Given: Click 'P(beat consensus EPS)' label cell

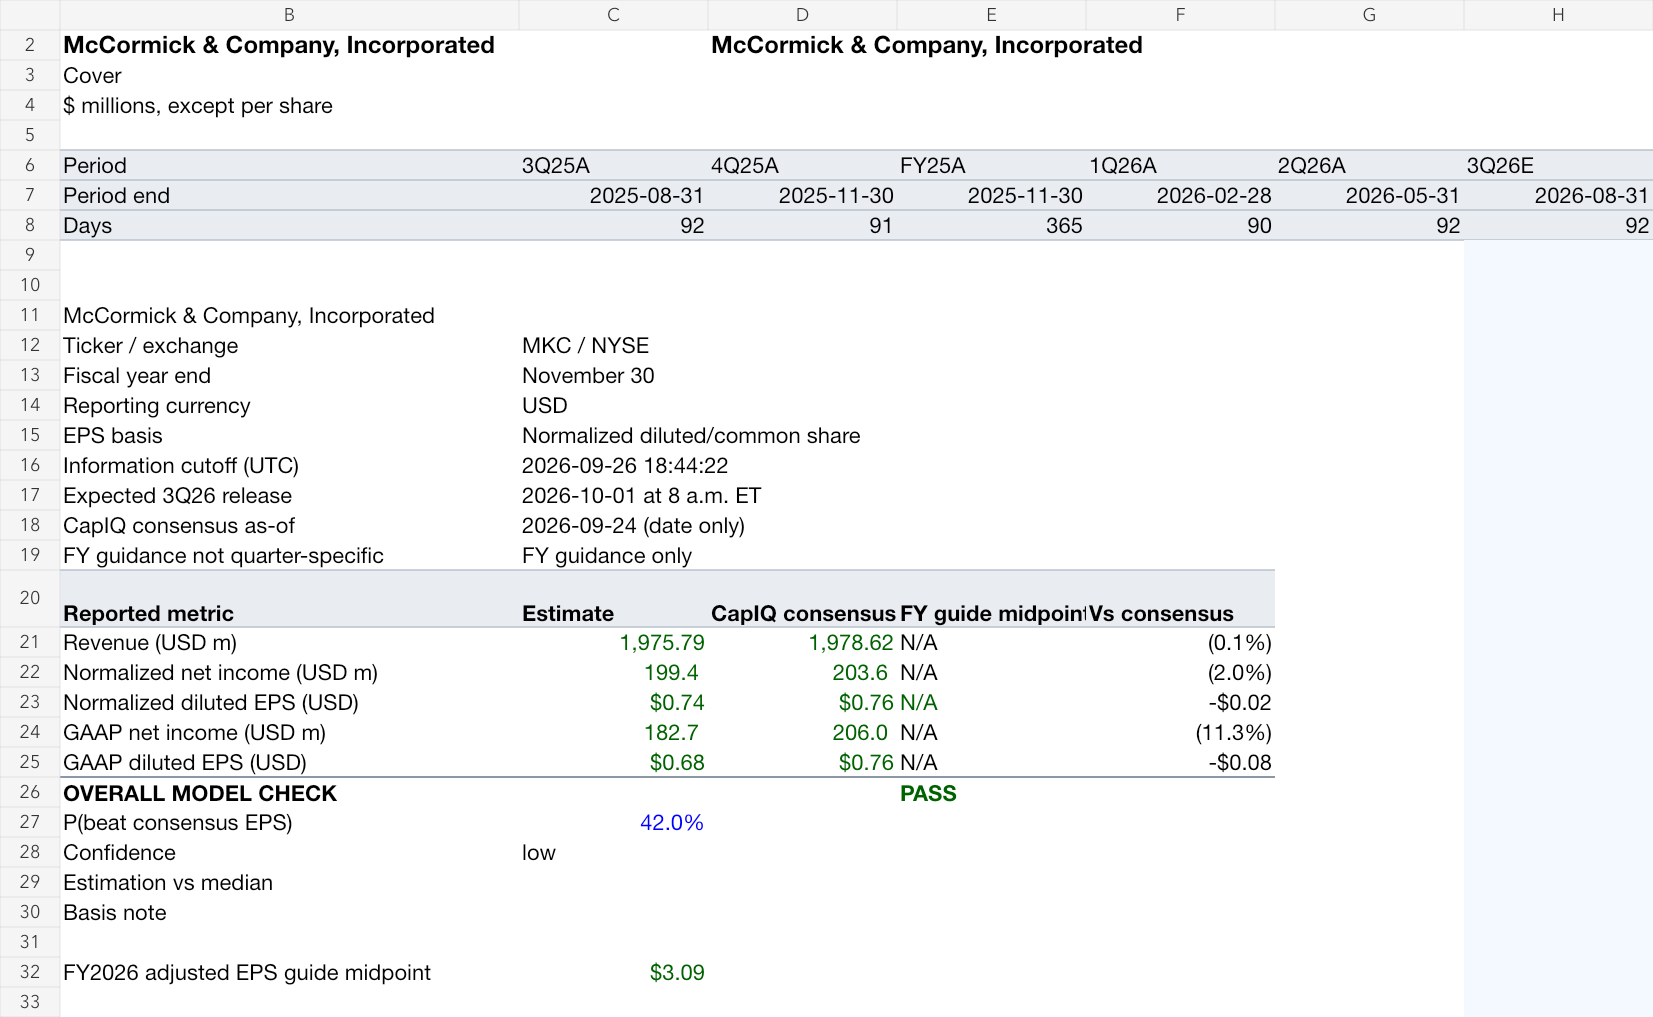Looking at the screenshot, I should coord(289,822).
